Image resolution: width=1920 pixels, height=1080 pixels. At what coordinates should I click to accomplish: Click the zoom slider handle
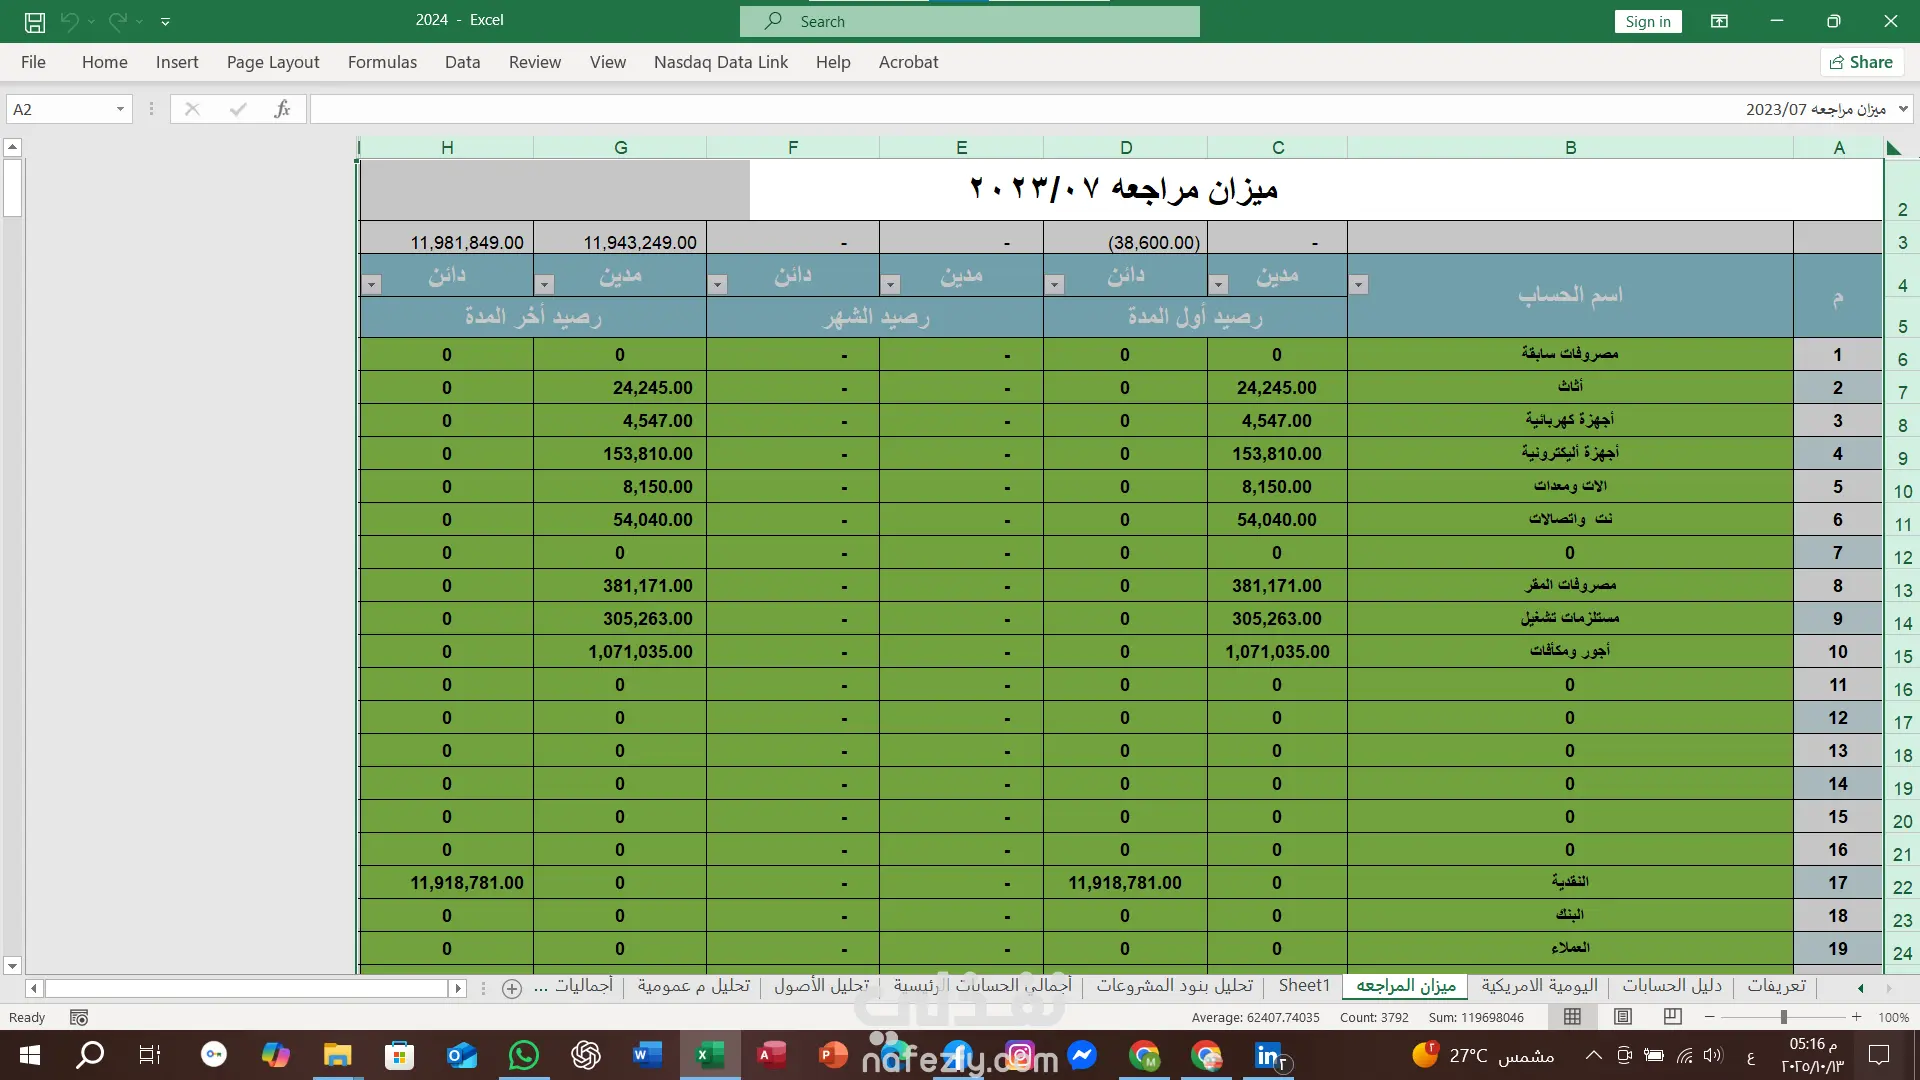1783,1017
